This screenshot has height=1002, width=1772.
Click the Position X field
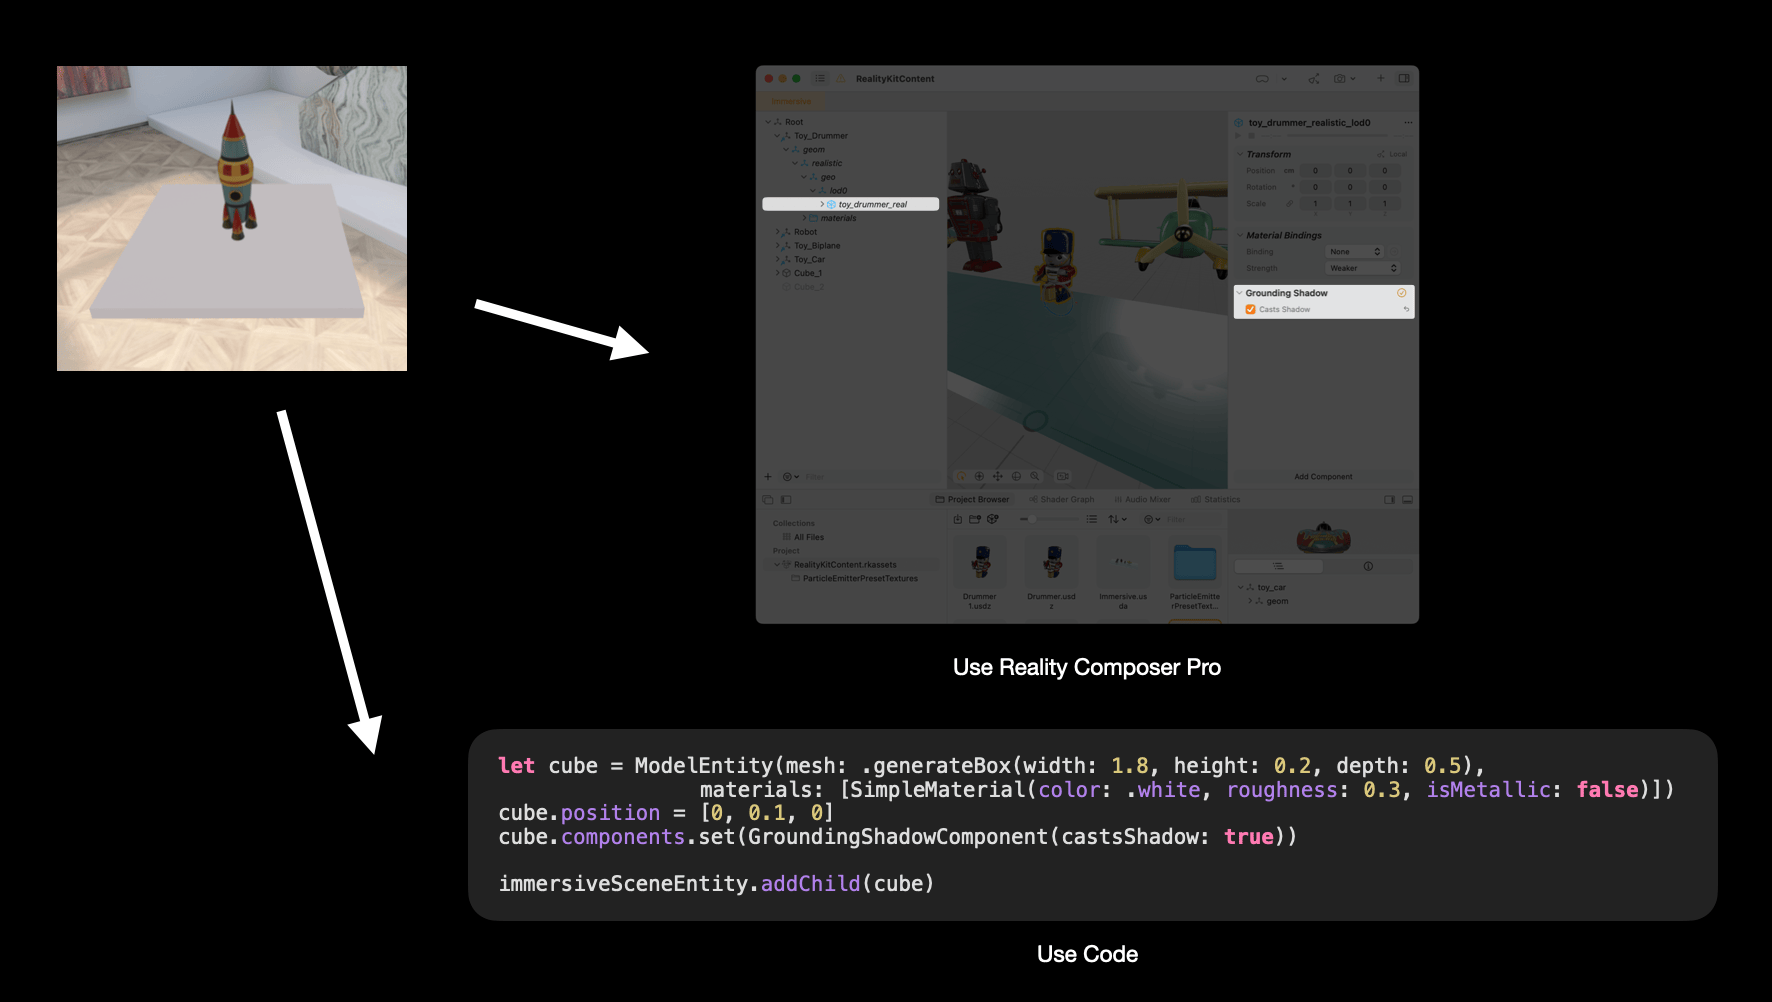1315,171
